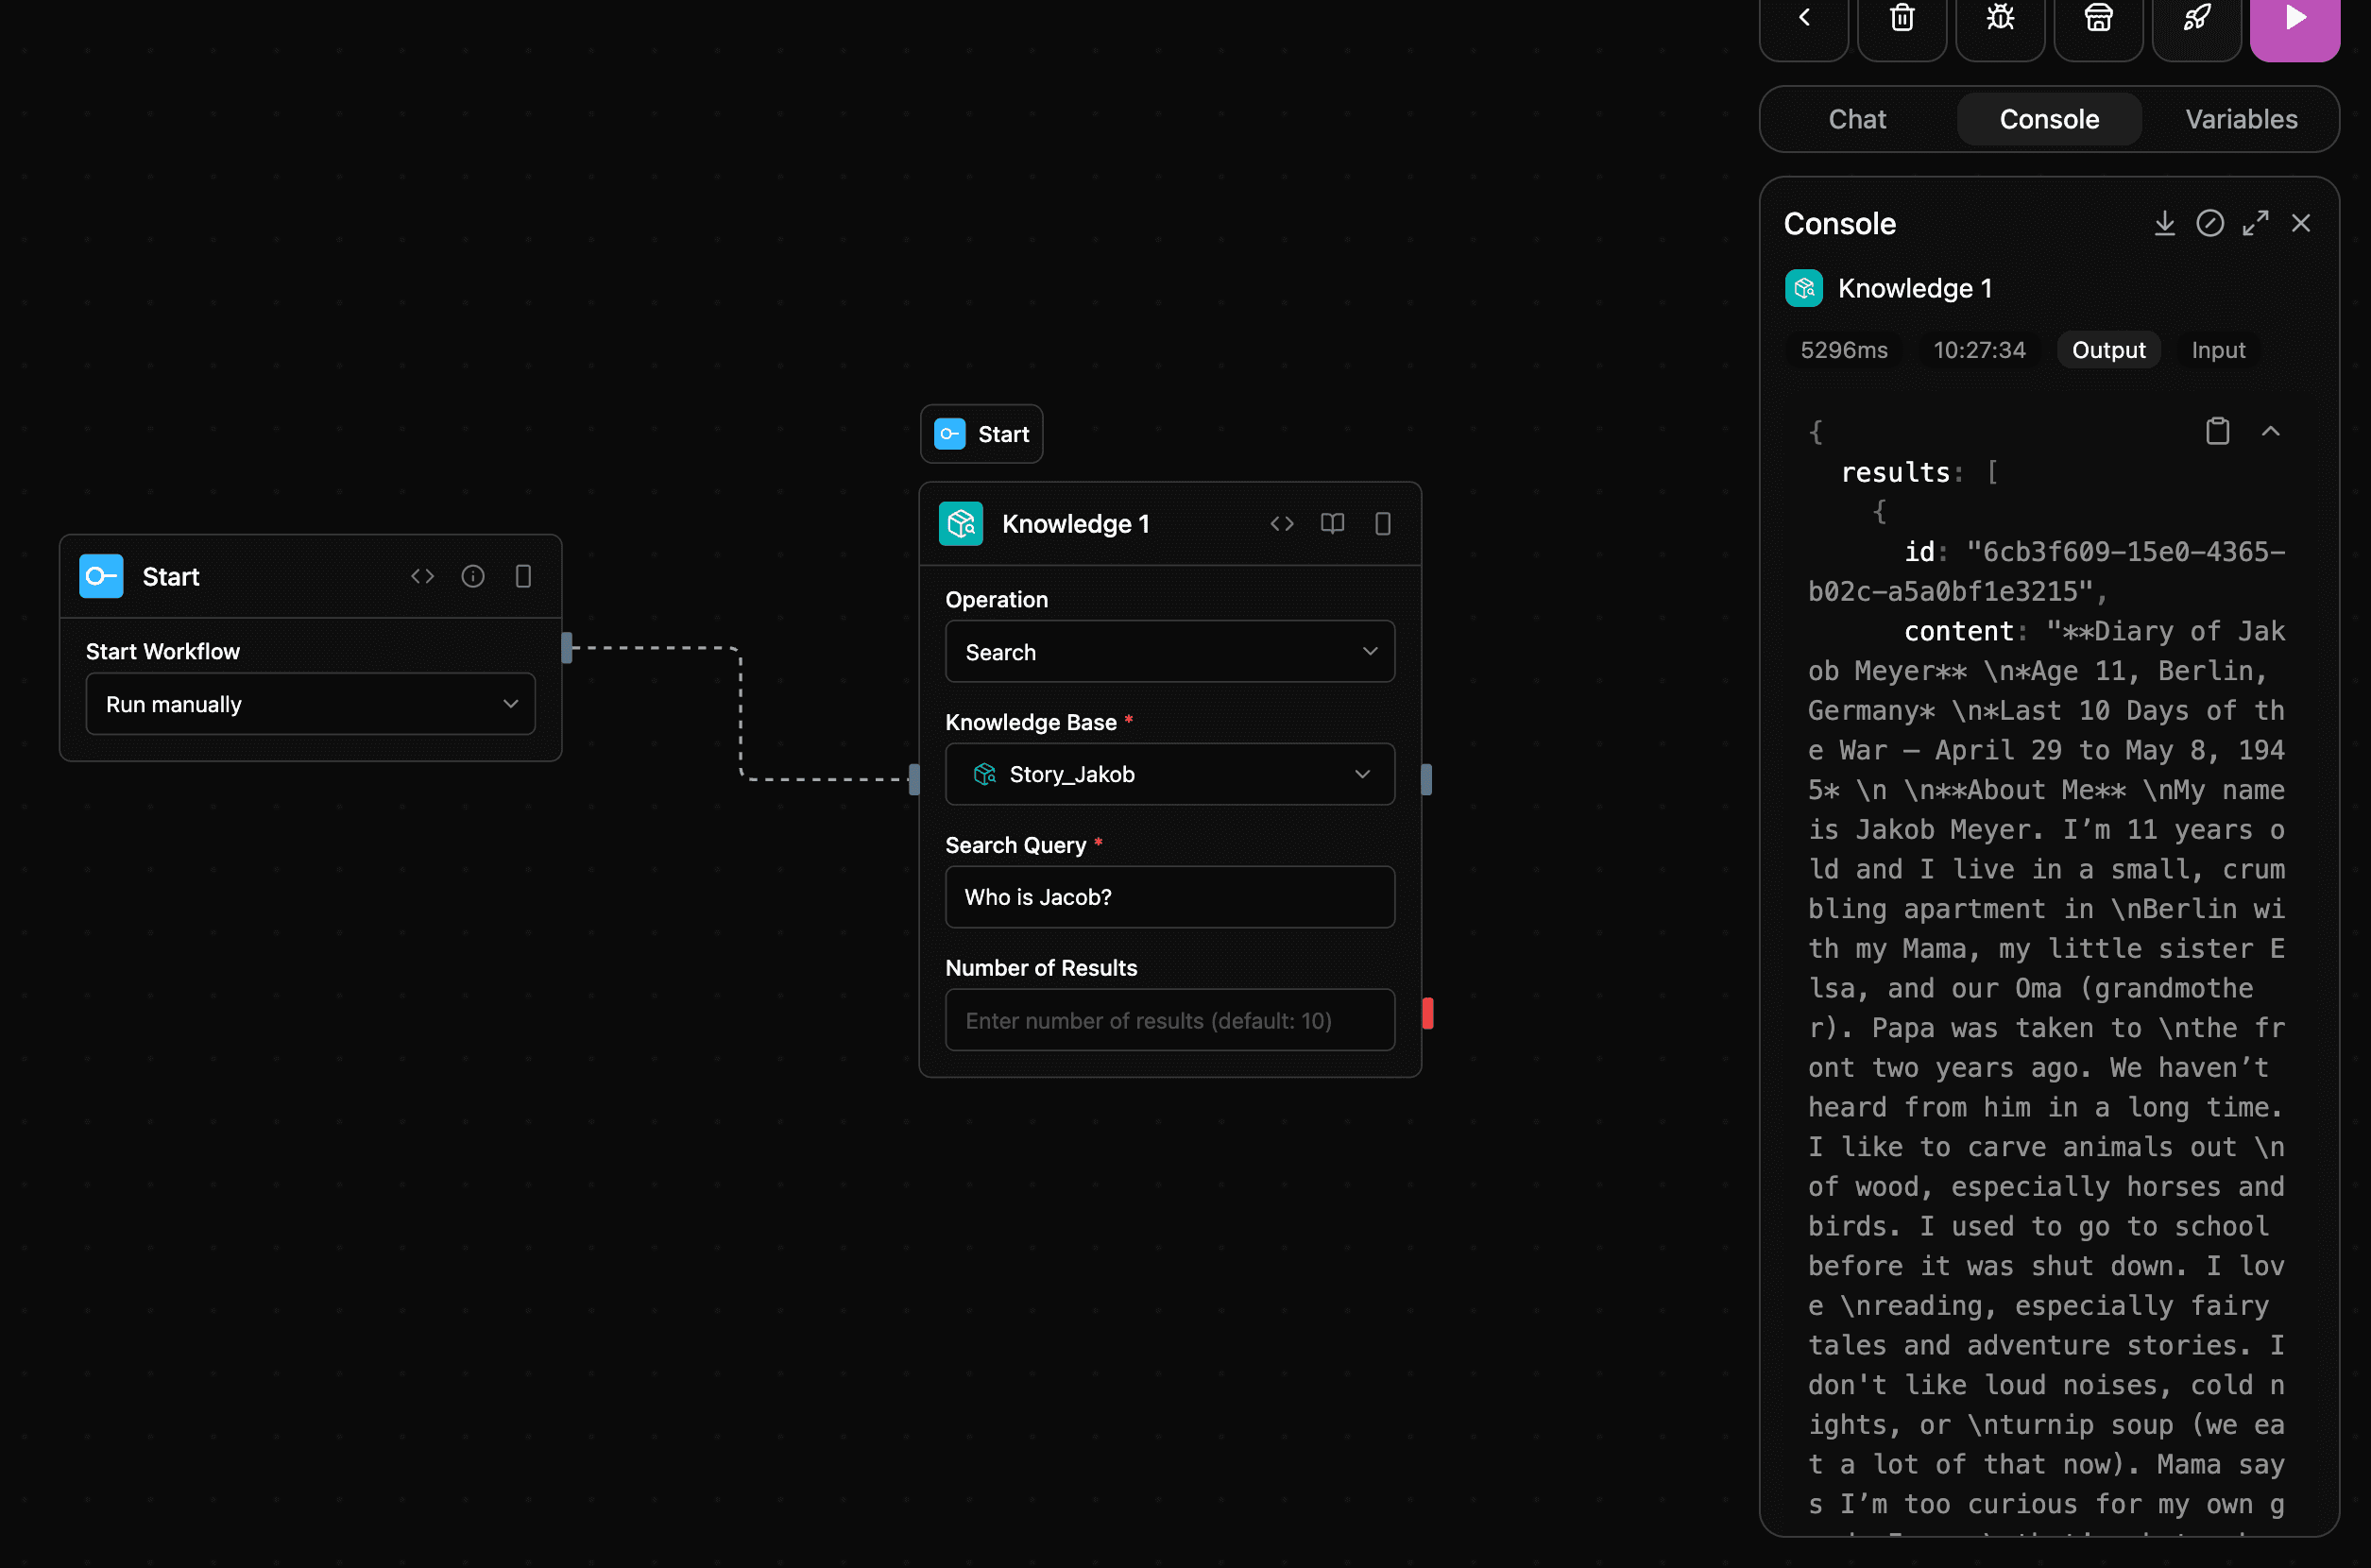View Start node info
The image size is (2371, 1568).
pyautogui.click(x=473, y=576)
